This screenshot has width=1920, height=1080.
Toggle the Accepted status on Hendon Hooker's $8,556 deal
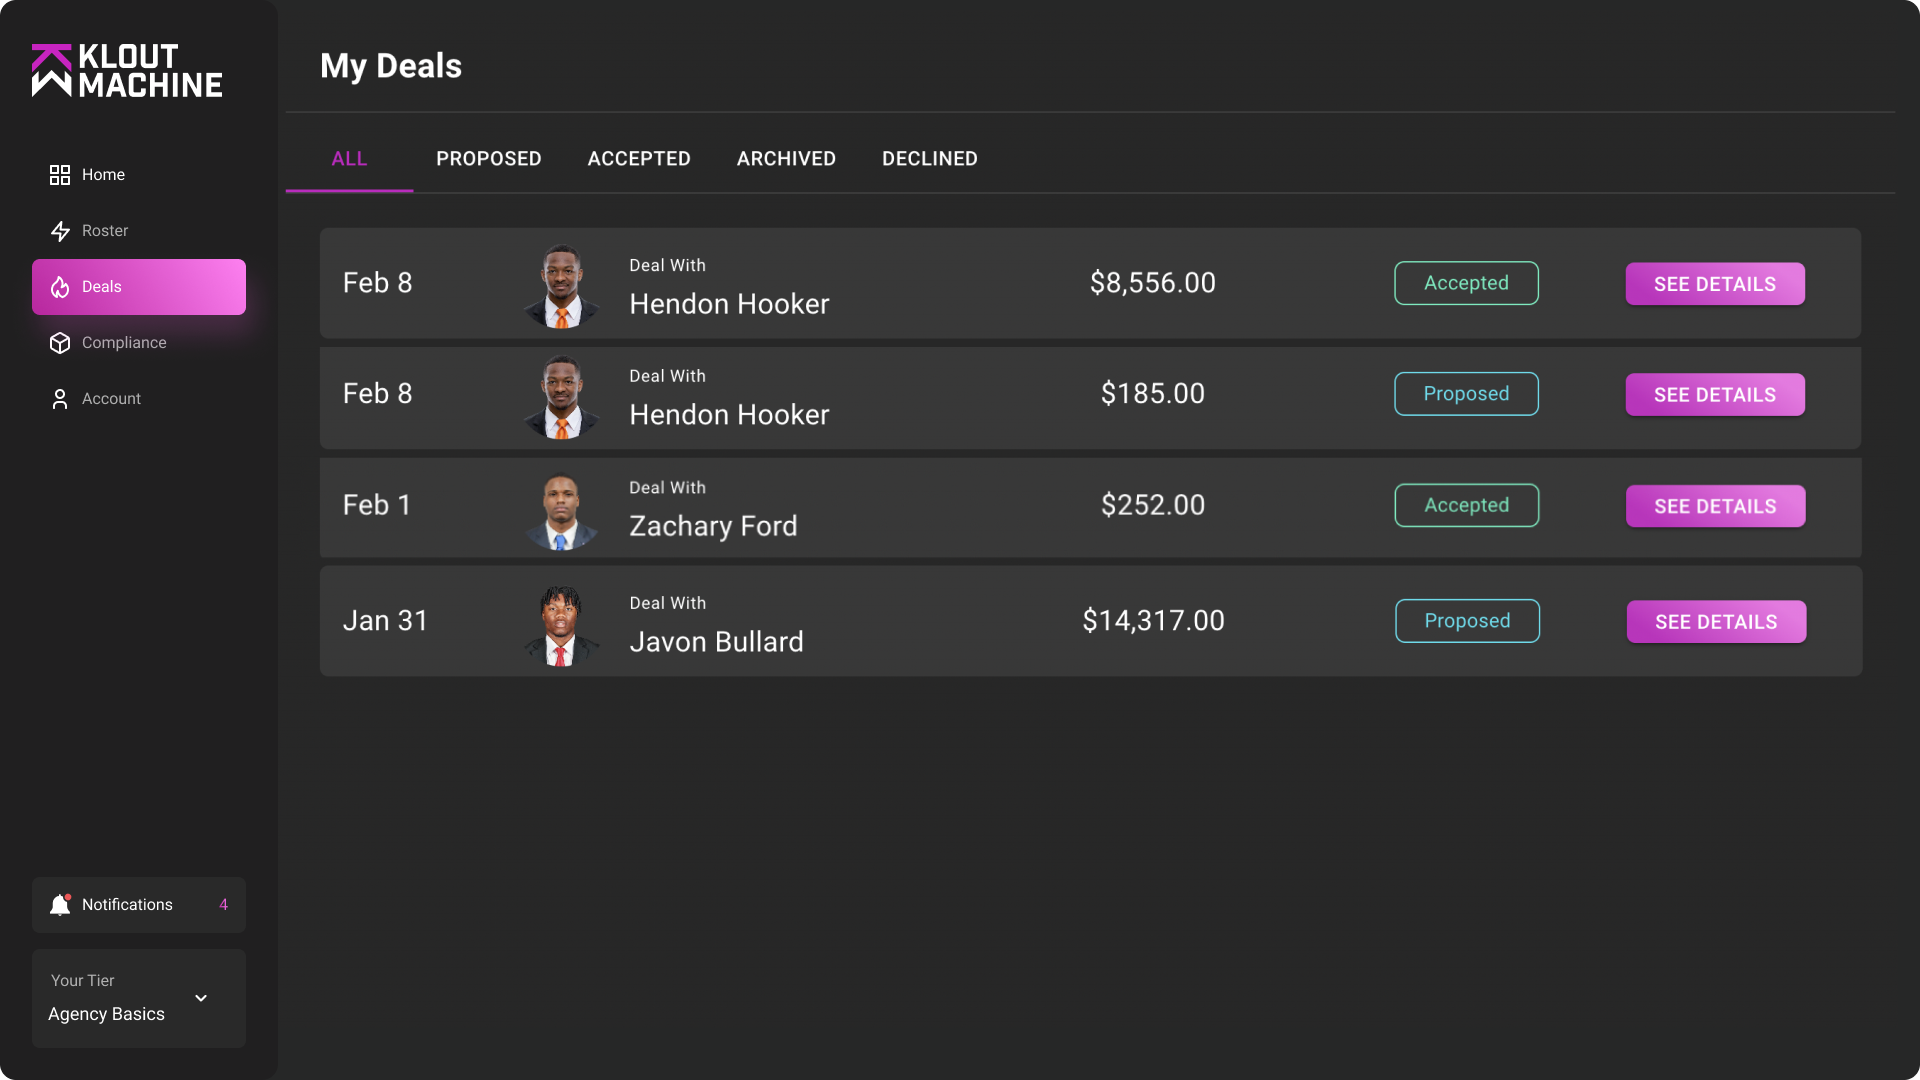[1466, 283]
